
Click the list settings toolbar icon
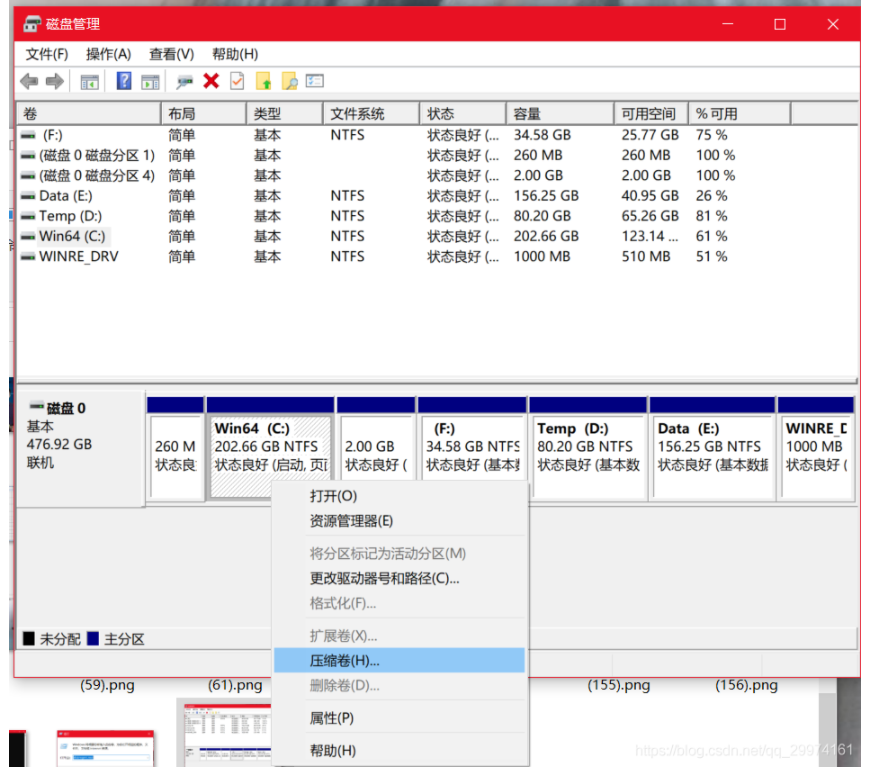point(315,81)
